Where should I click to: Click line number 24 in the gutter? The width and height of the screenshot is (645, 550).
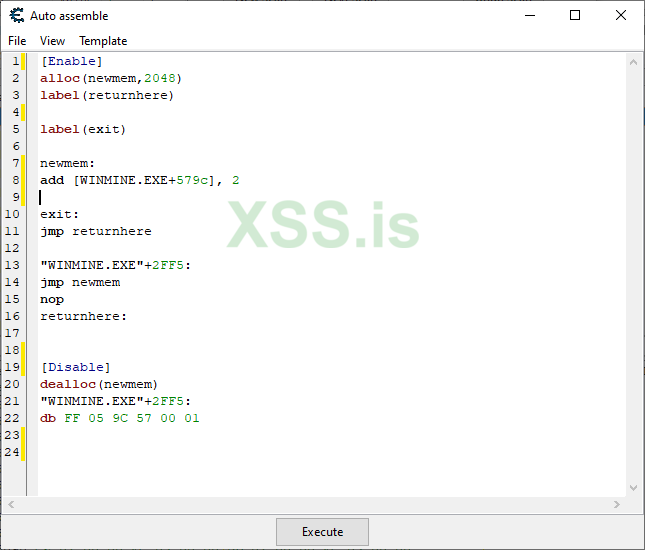click(12, 452)
